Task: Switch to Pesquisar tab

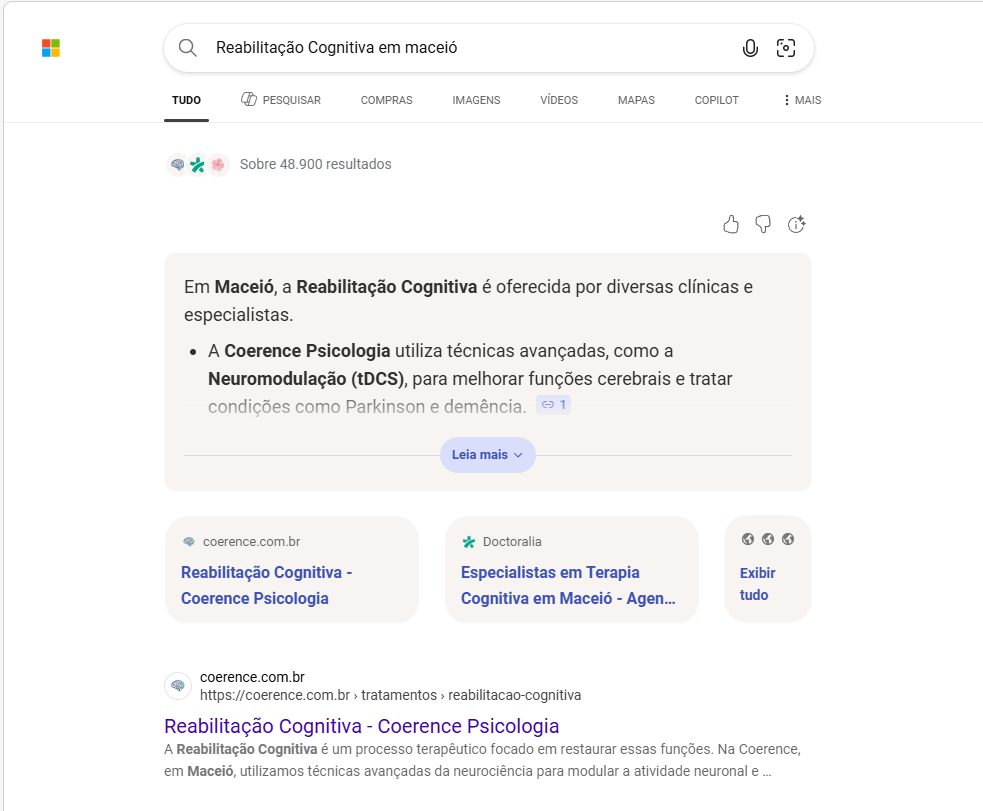Action: click(x=281, y=100)
